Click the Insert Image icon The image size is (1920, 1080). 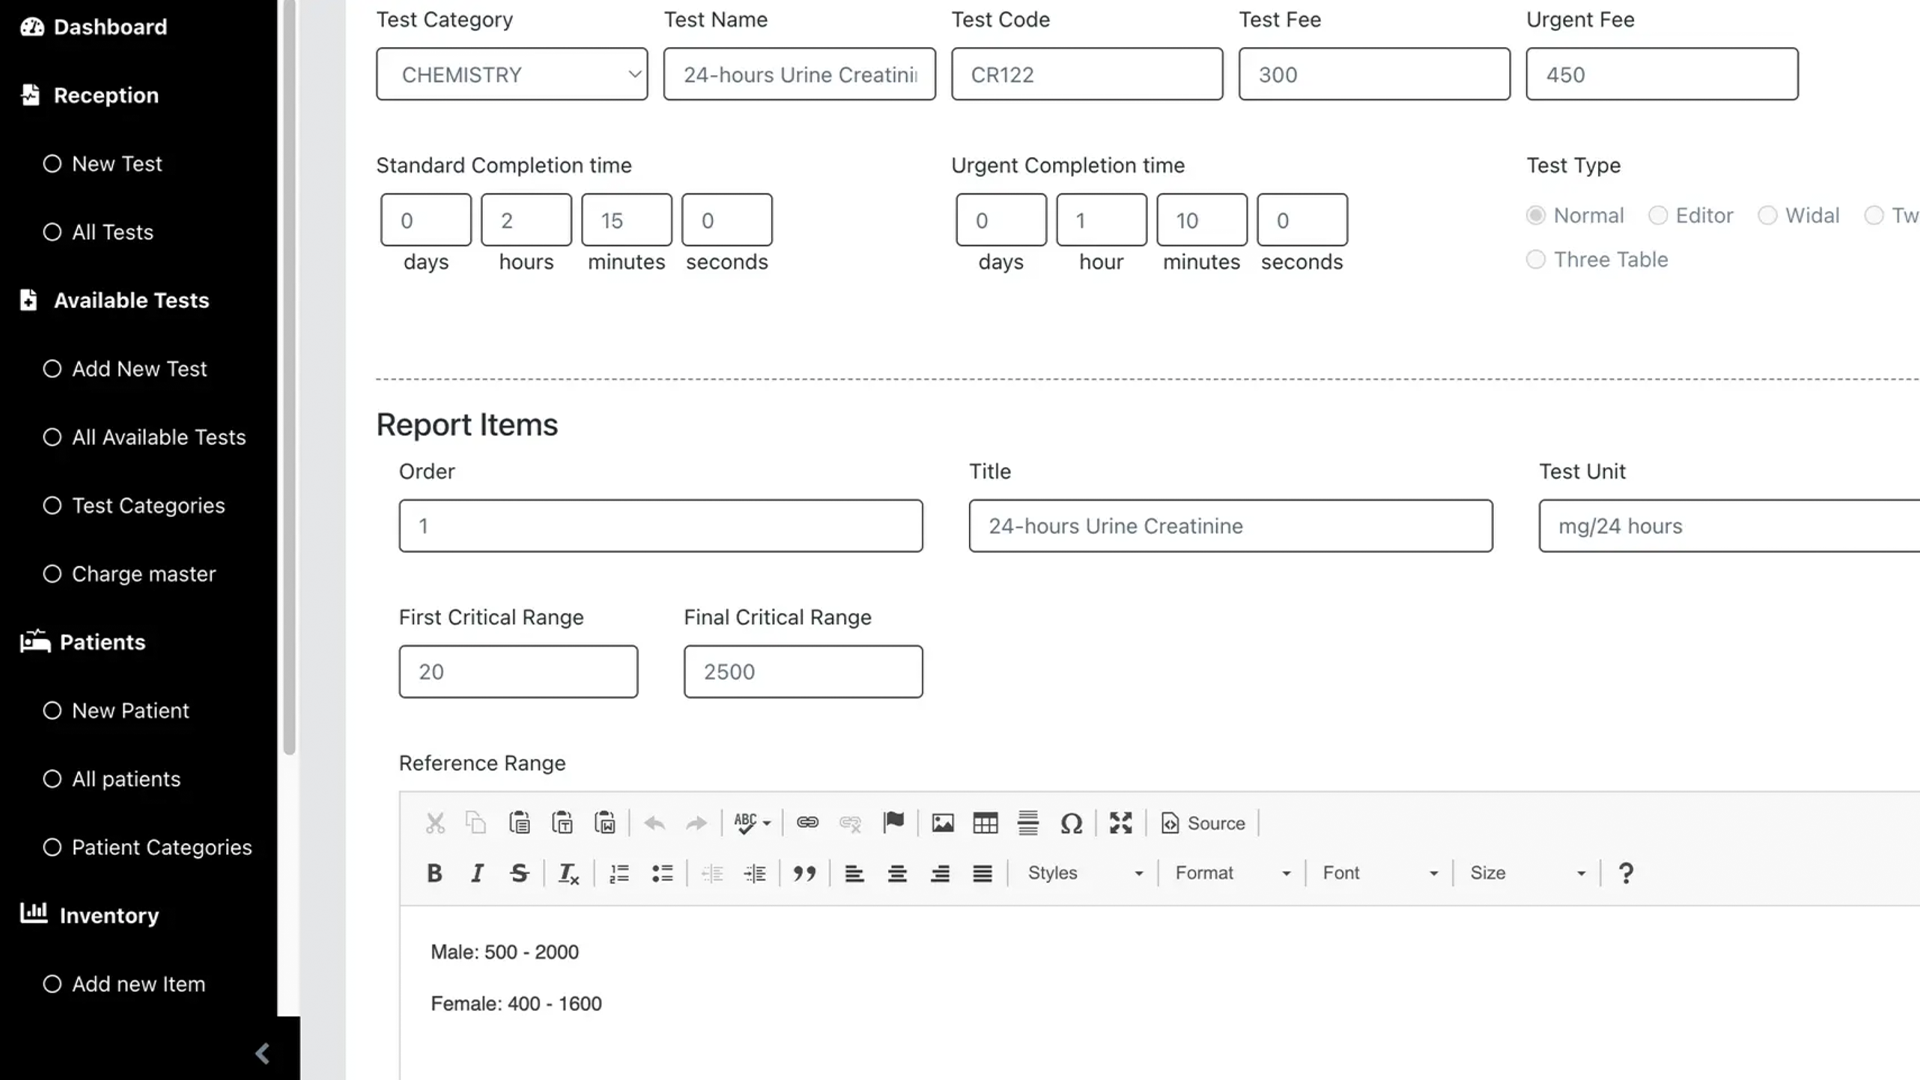(x=942, y=823)
